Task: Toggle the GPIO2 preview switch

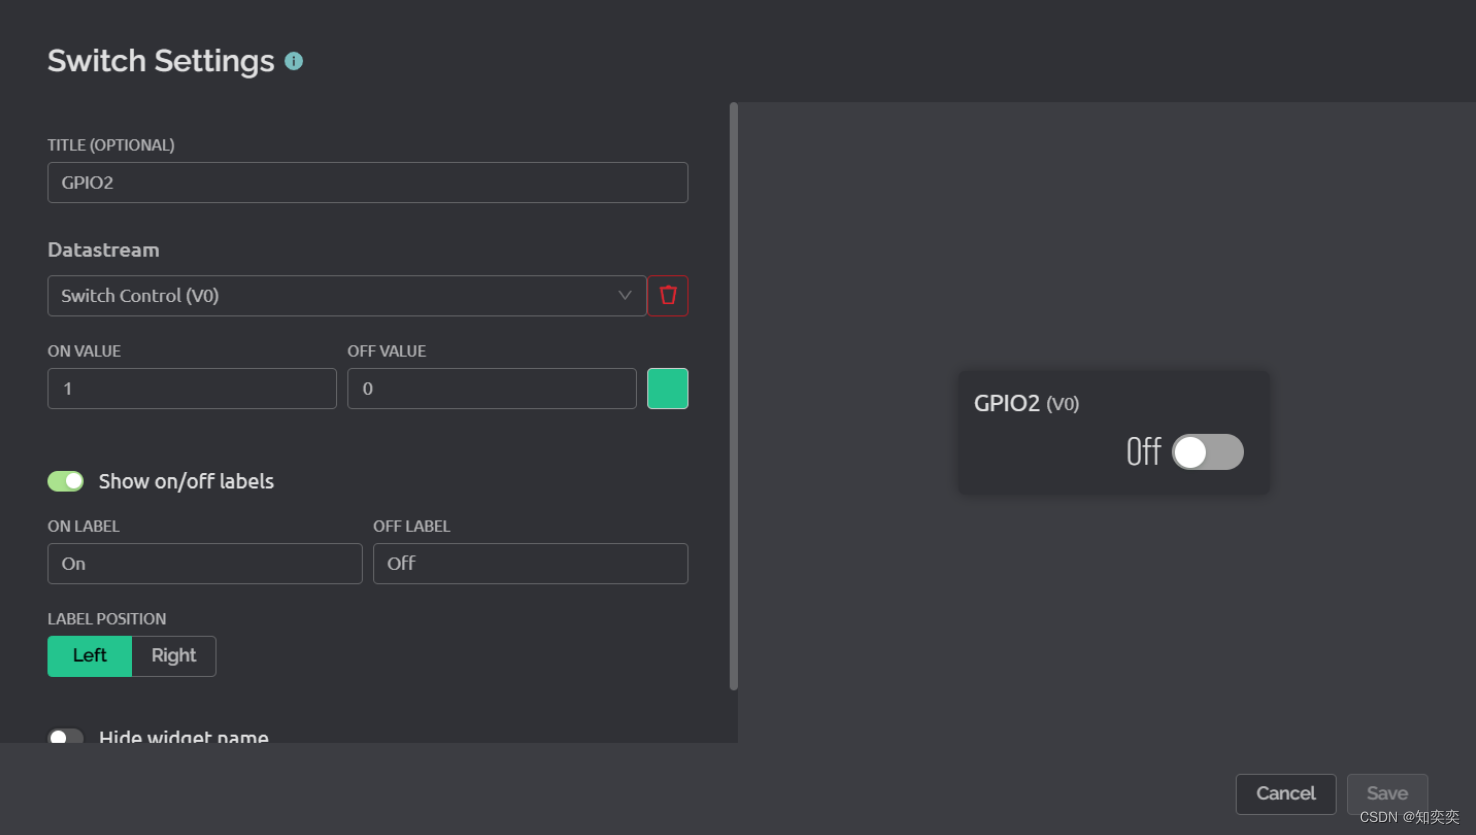Action: pos(1208,452)
